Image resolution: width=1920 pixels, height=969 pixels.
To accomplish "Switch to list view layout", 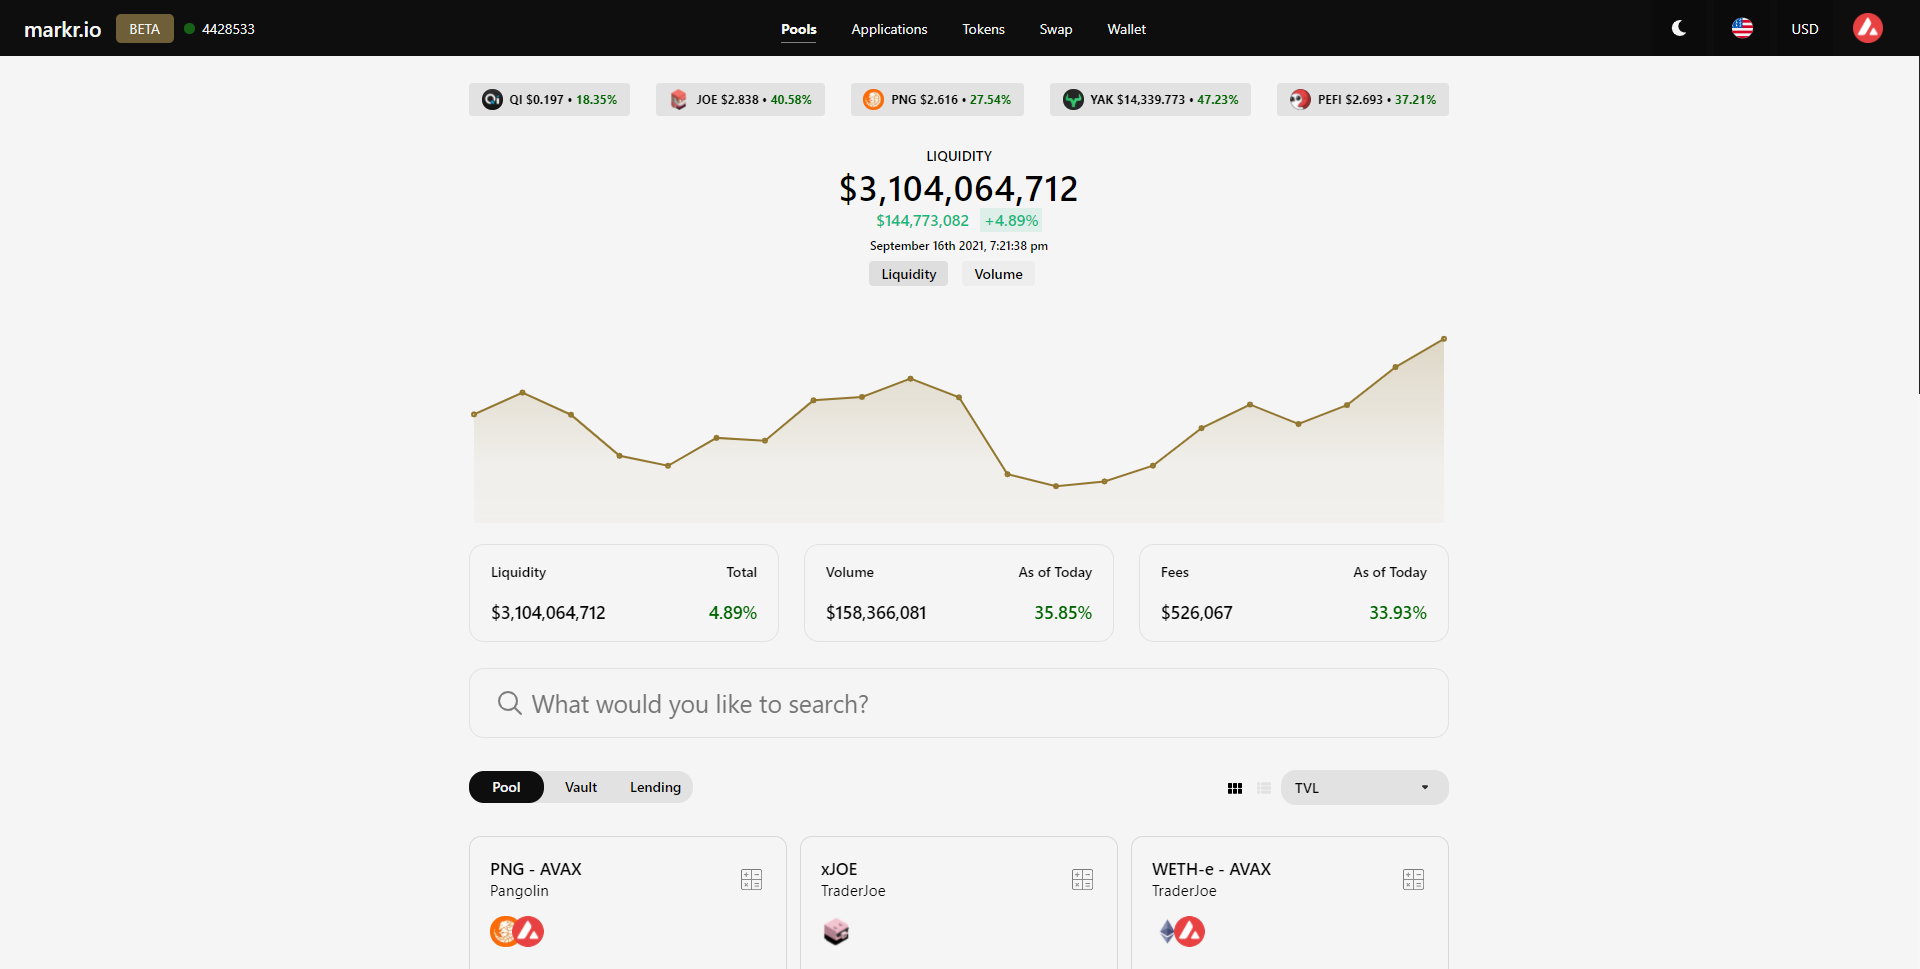I will (x=1264, y=788).
